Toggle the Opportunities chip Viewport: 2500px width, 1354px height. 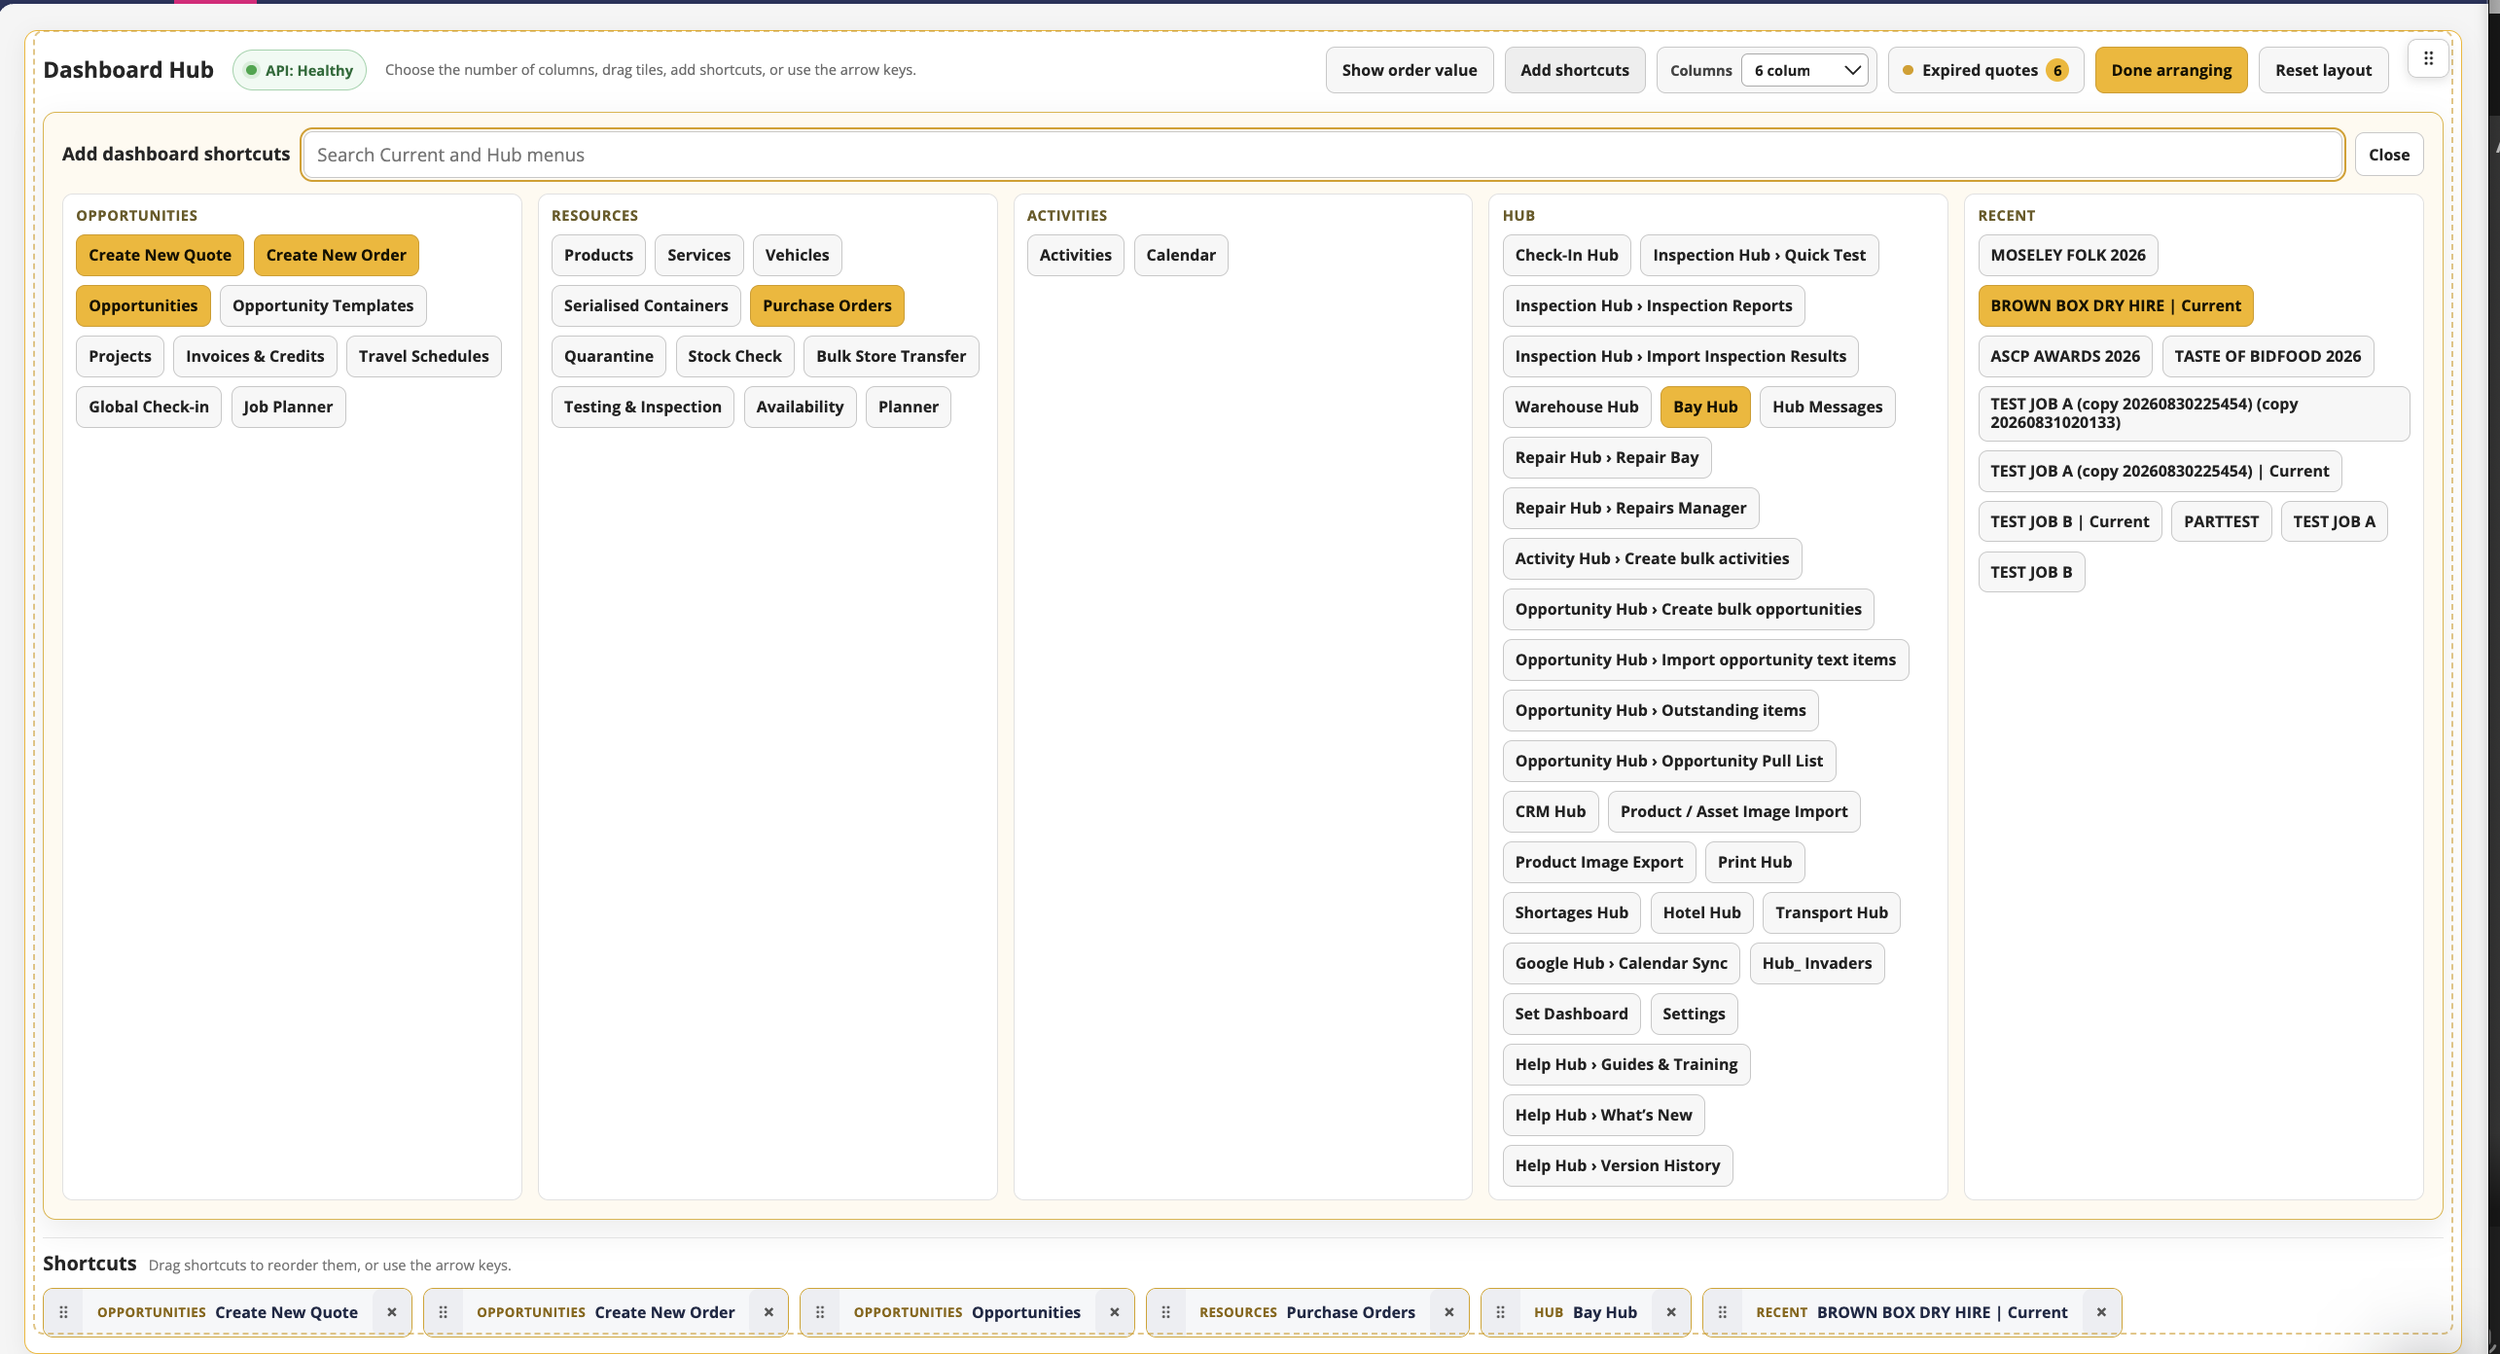tap(143, 305)
